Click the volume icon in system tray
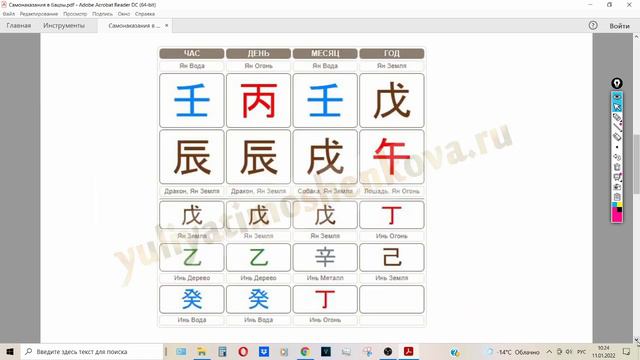 point(569,351)
